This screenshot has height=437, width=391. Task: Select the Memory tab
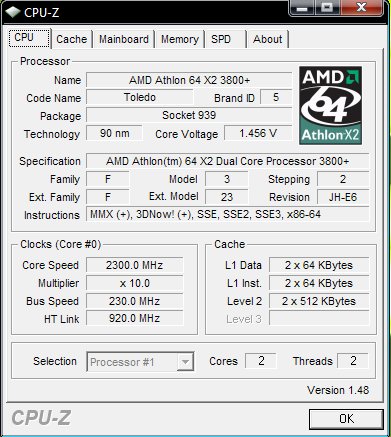(x=180, y=39)
